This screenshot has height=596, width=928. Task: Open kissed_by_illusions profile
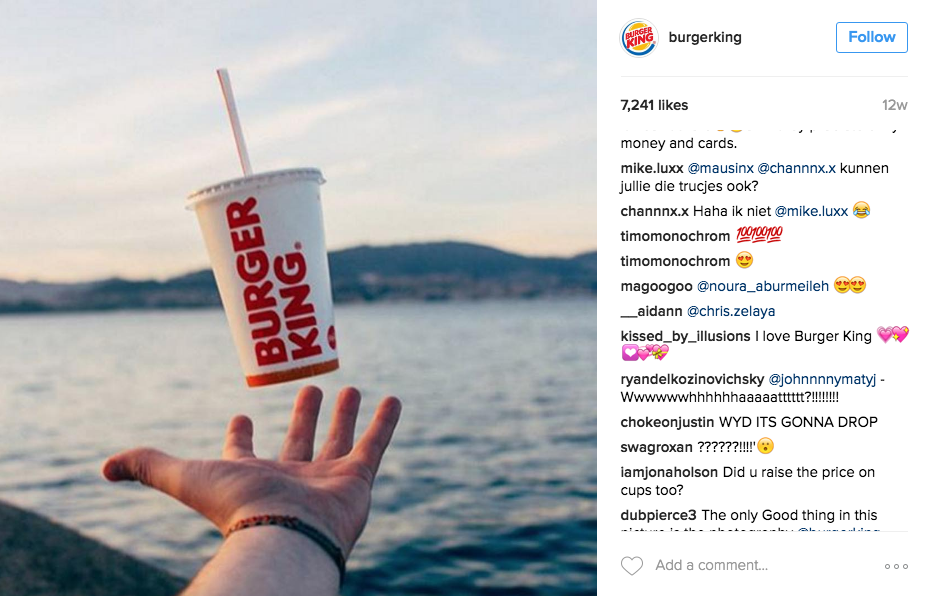pos(685,337)
